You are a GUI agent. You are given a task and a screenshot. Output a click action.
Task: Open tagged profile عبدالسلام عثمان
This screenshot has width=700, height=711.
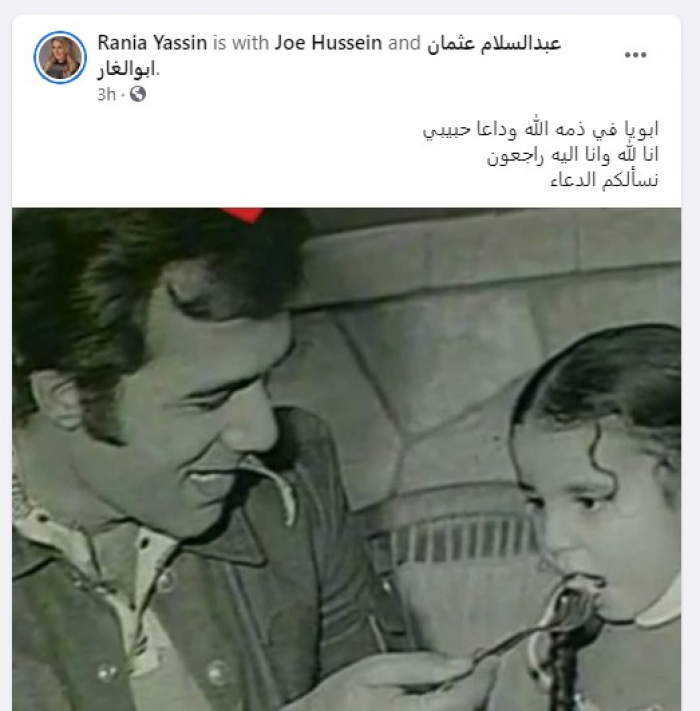pos(494,44)
